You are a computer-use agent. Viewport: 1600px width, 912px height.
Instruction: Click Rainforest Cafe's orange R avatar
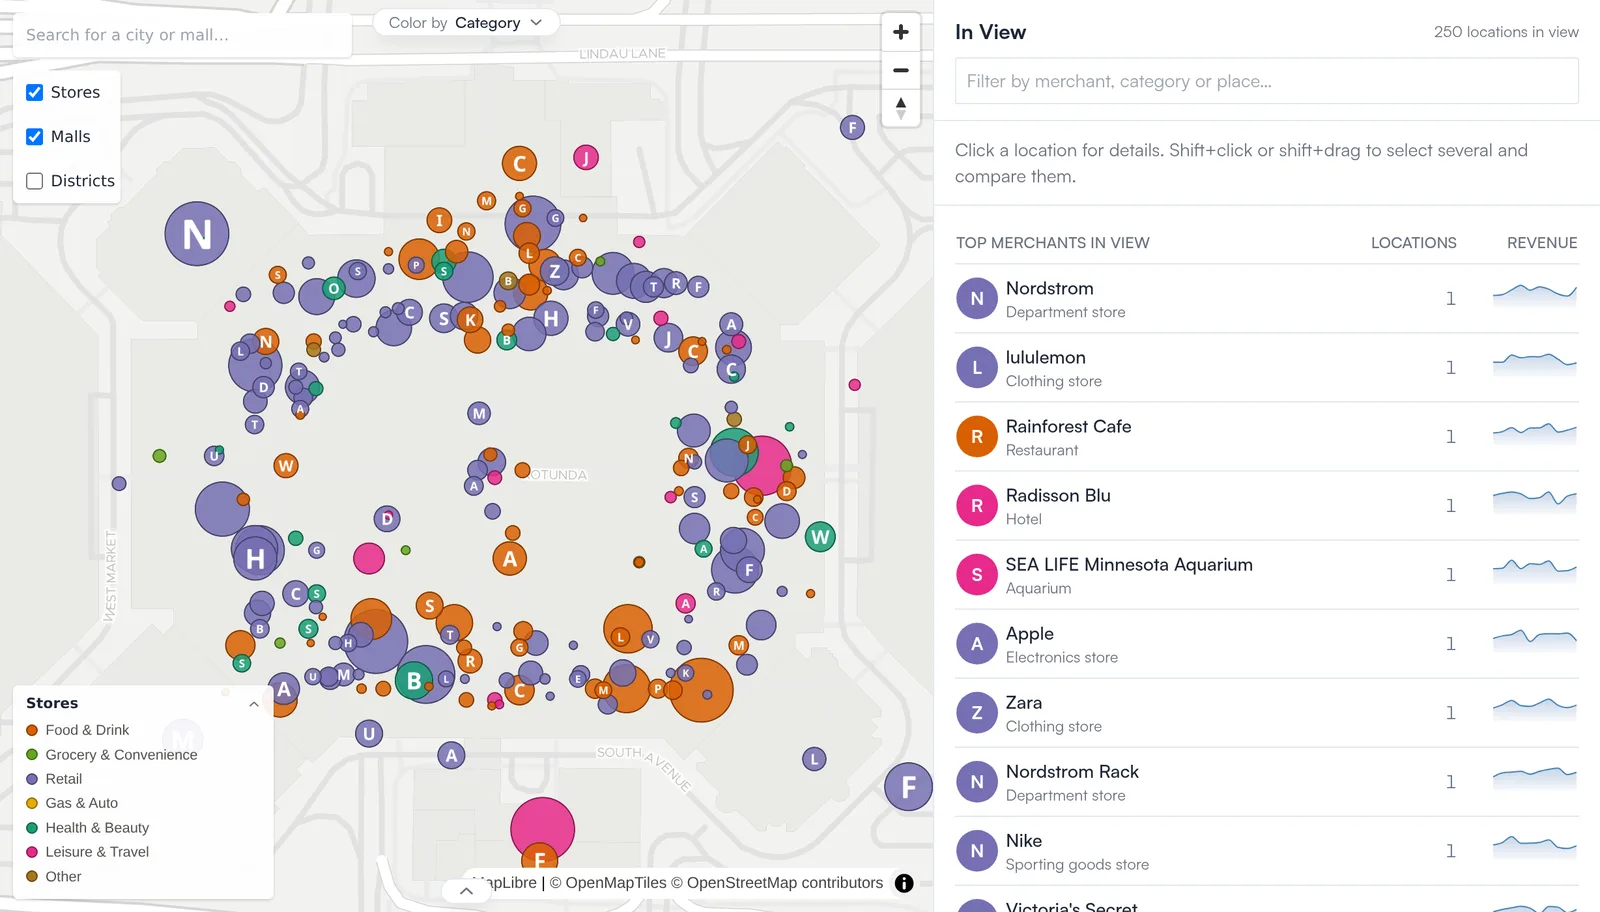(x=977, y=436)
